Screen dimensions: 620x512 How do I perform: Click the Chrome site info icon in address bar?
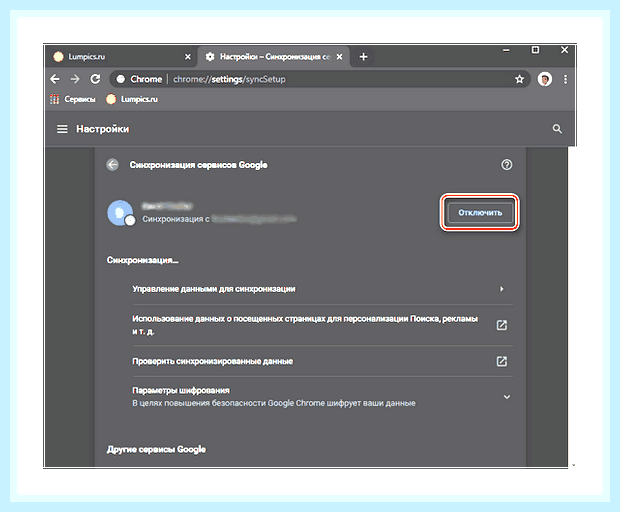point(121,79)
